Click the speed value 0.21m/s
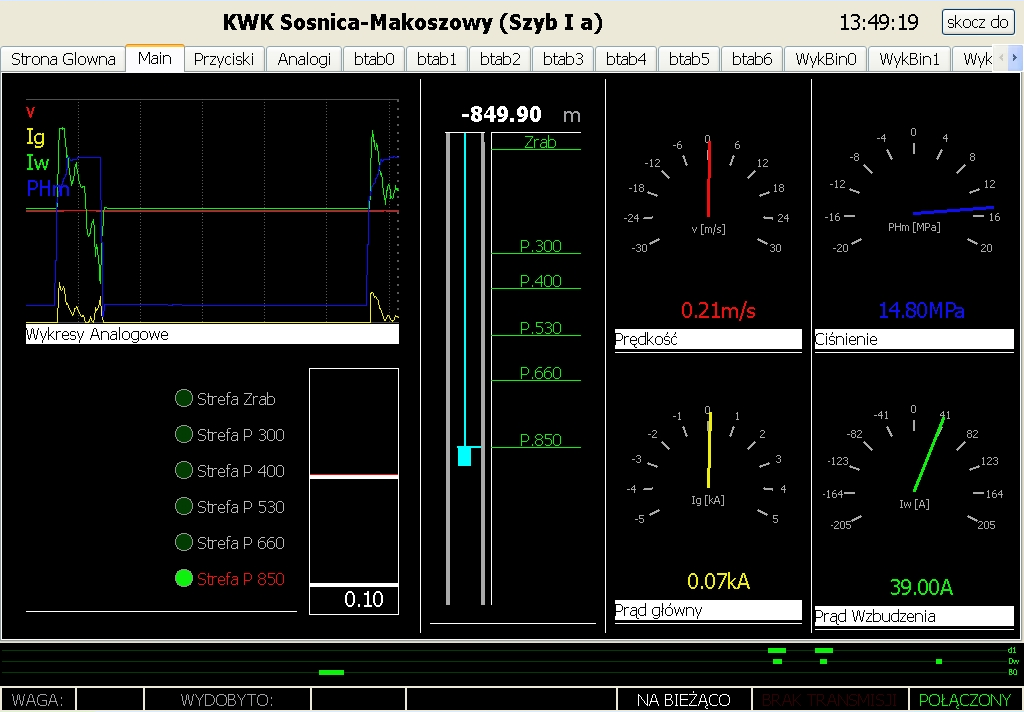The width and height of the screenshot is (1024, 712). [x=718, y=310]
